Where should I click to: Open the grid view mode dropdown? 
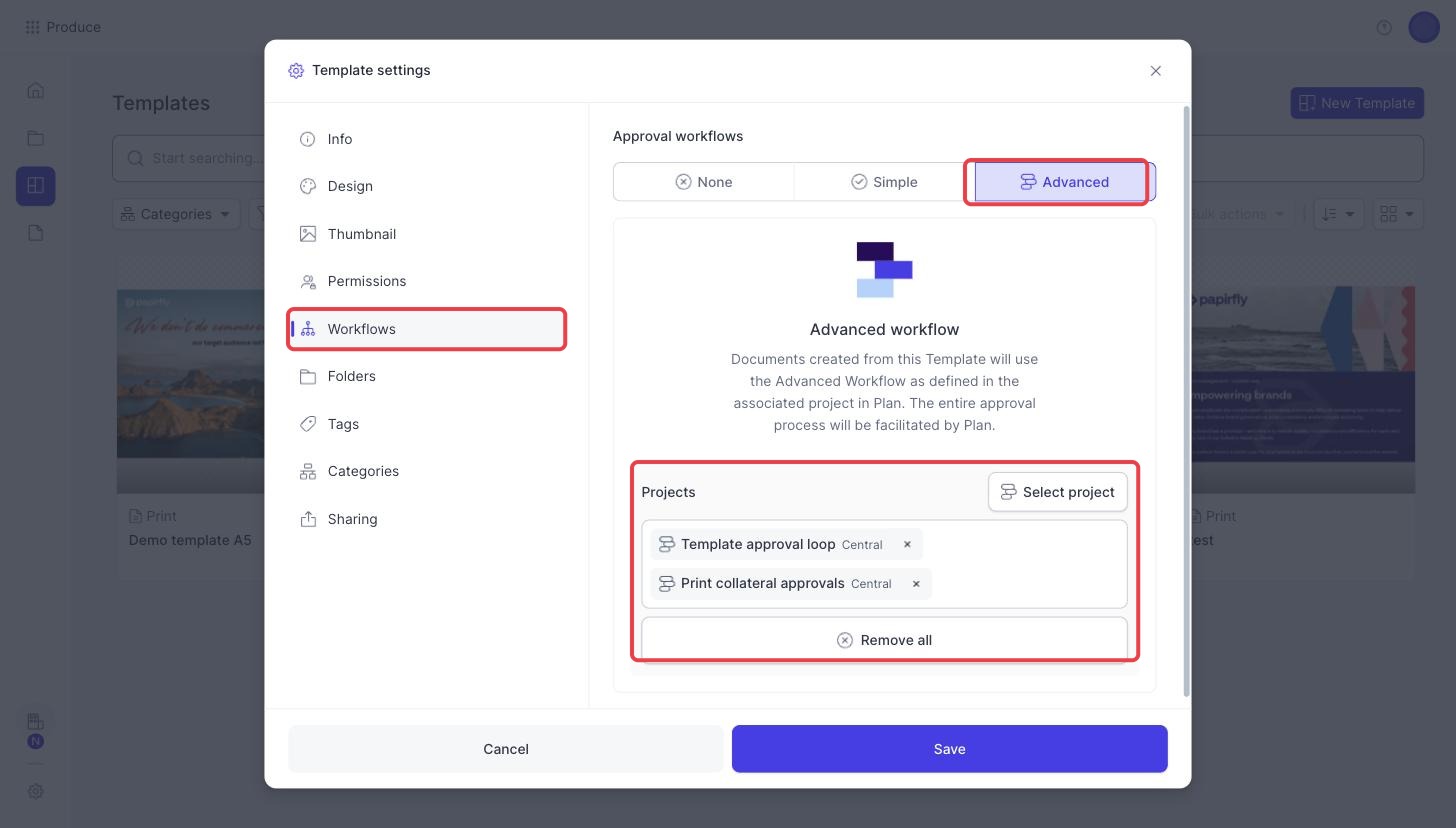pyautogui.click(x=1397, y=214)
